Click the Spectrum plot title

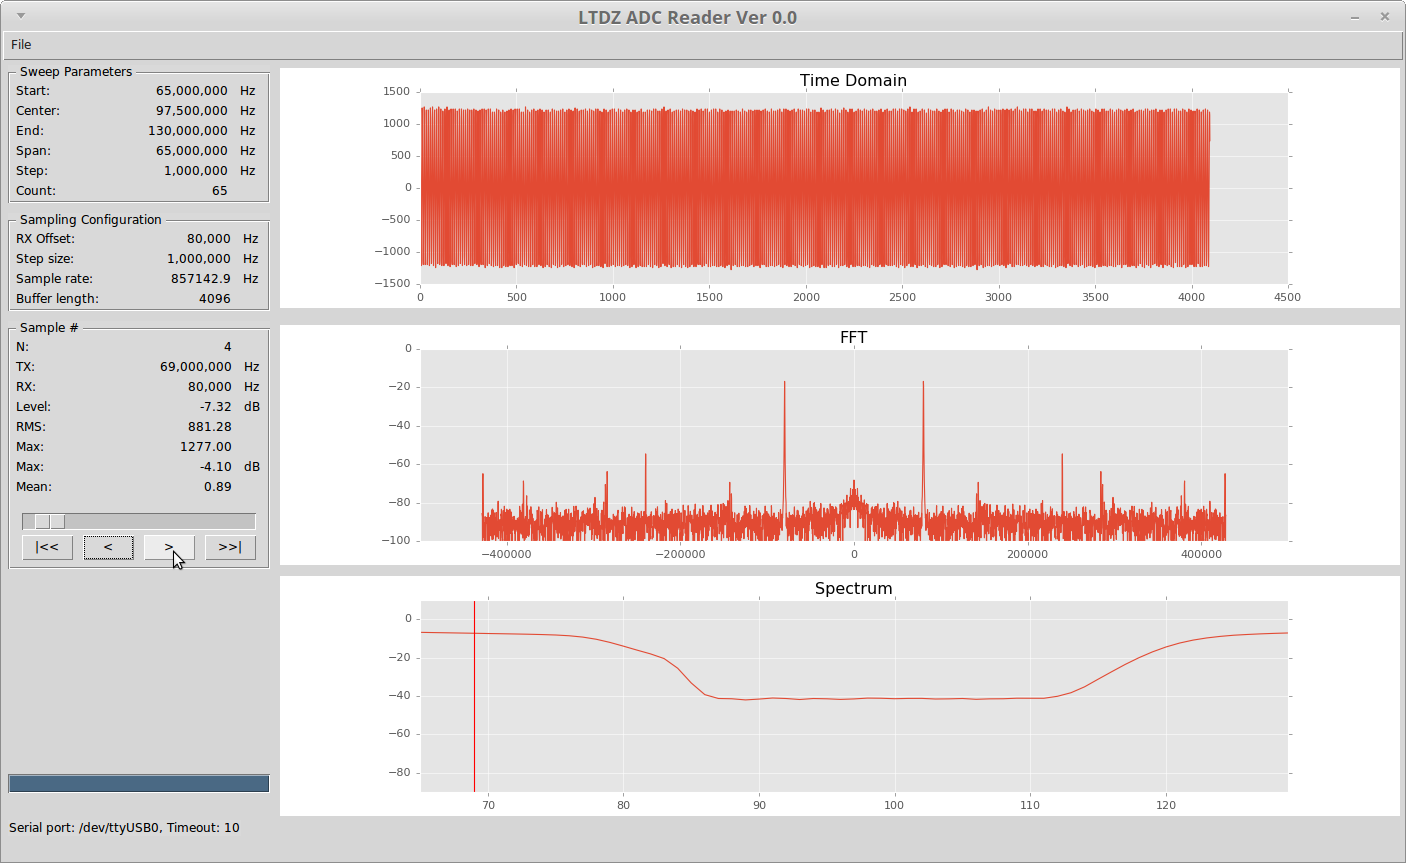coord(853,588)
